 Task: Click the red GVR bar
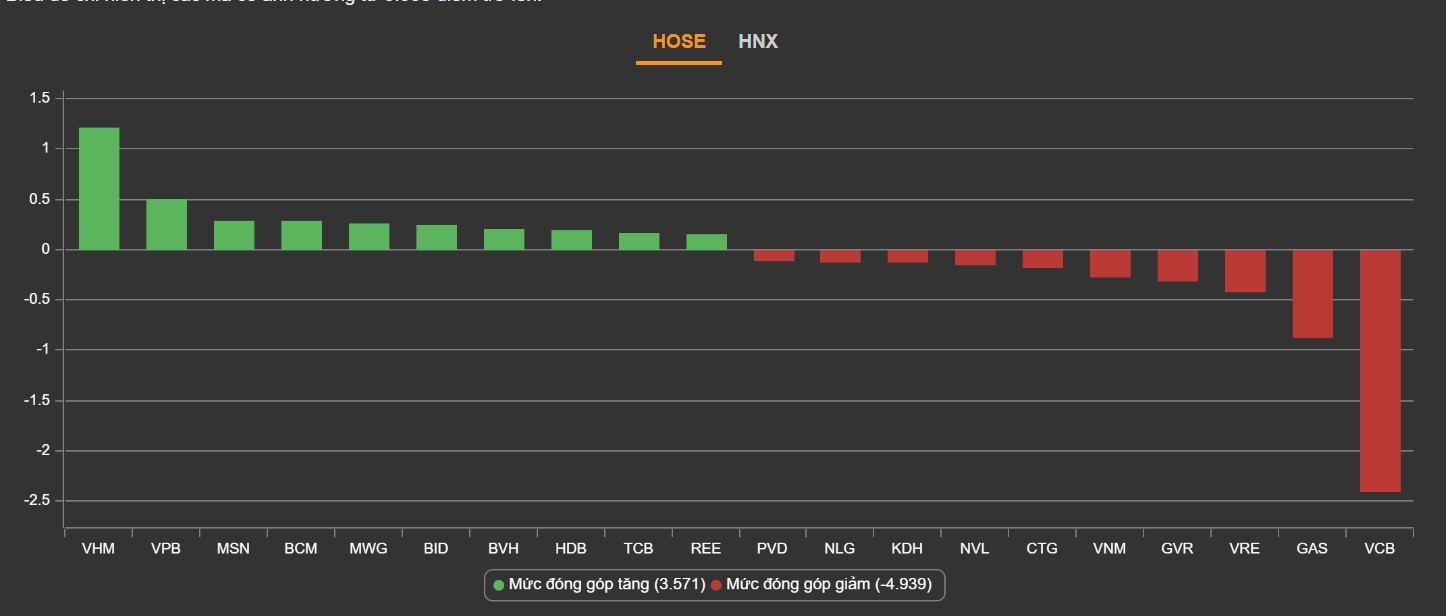[1177, 265]
